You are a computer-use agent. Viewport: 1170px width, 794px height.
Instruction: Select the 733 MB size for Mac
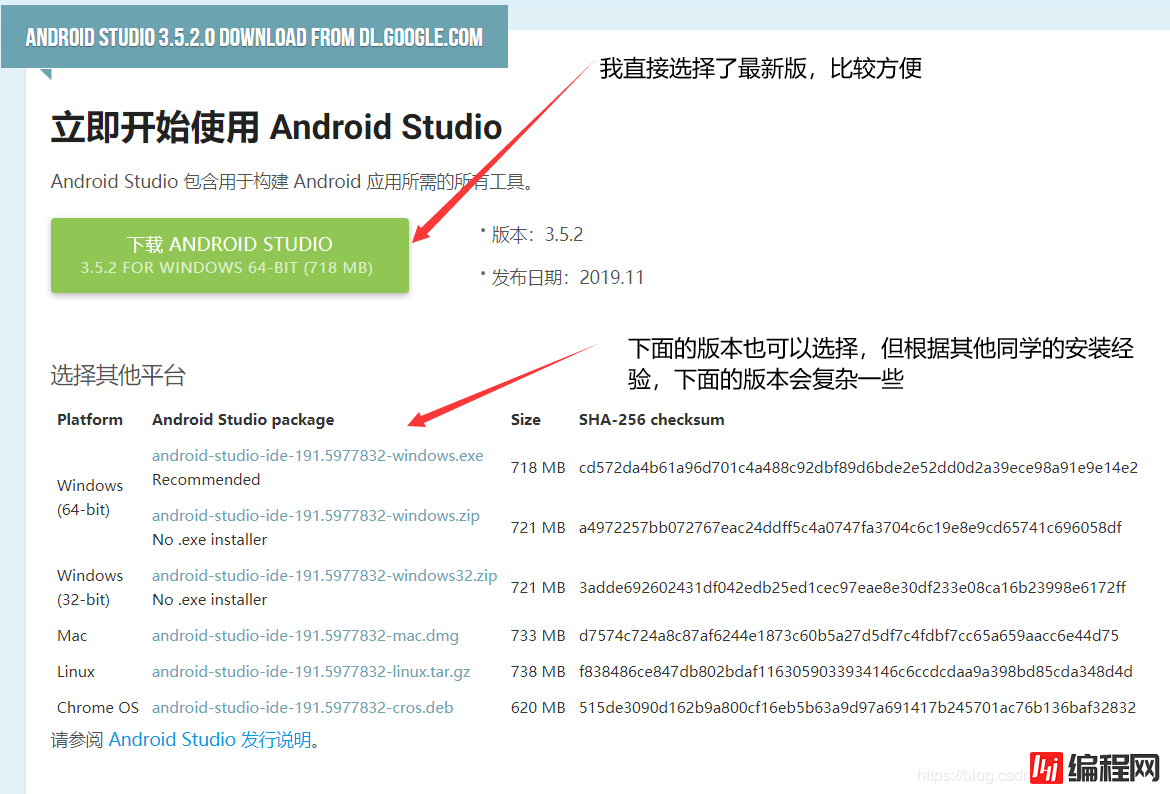[538, 636]
